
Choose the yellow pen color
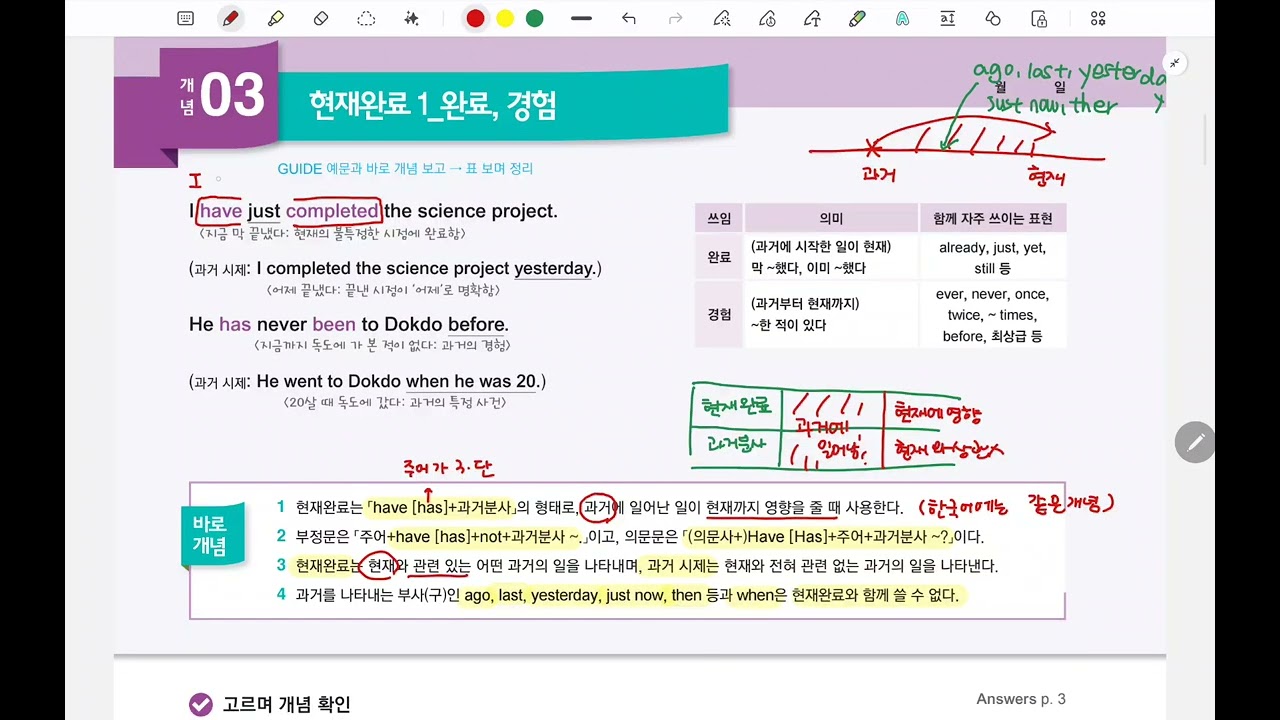click(x=505, y=18)
